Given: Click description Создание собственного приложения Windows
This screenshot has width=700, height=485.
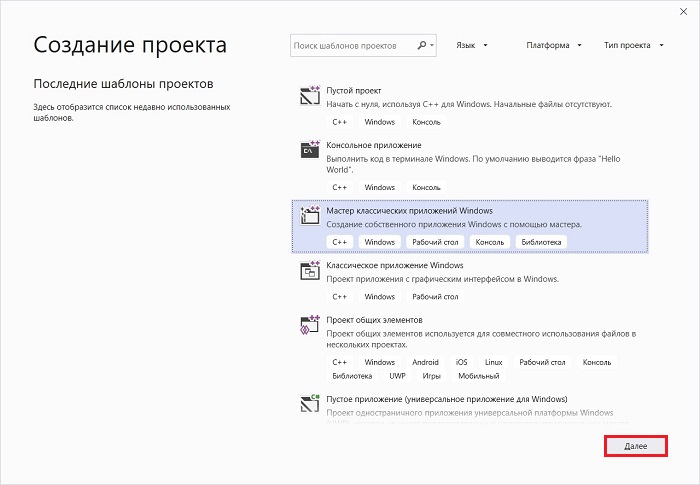Looking at the screenshot, I should click(454, 224).
